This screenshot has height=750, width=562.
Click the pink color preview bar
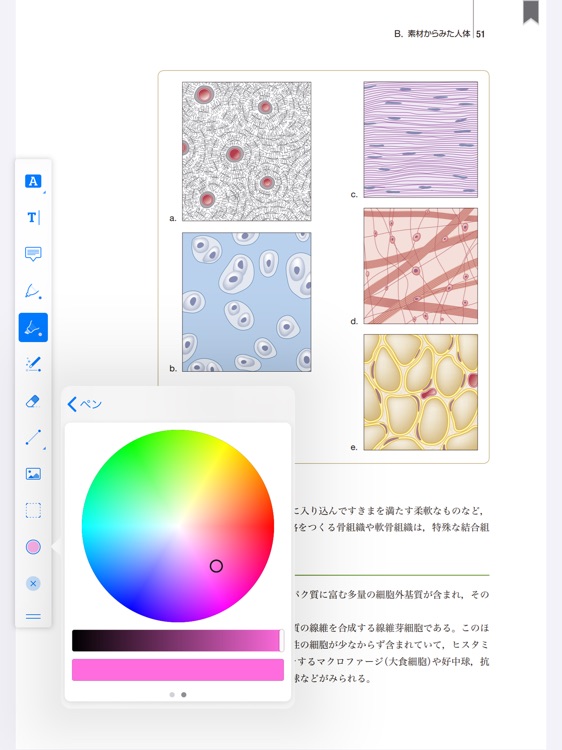tap(178, 670)
